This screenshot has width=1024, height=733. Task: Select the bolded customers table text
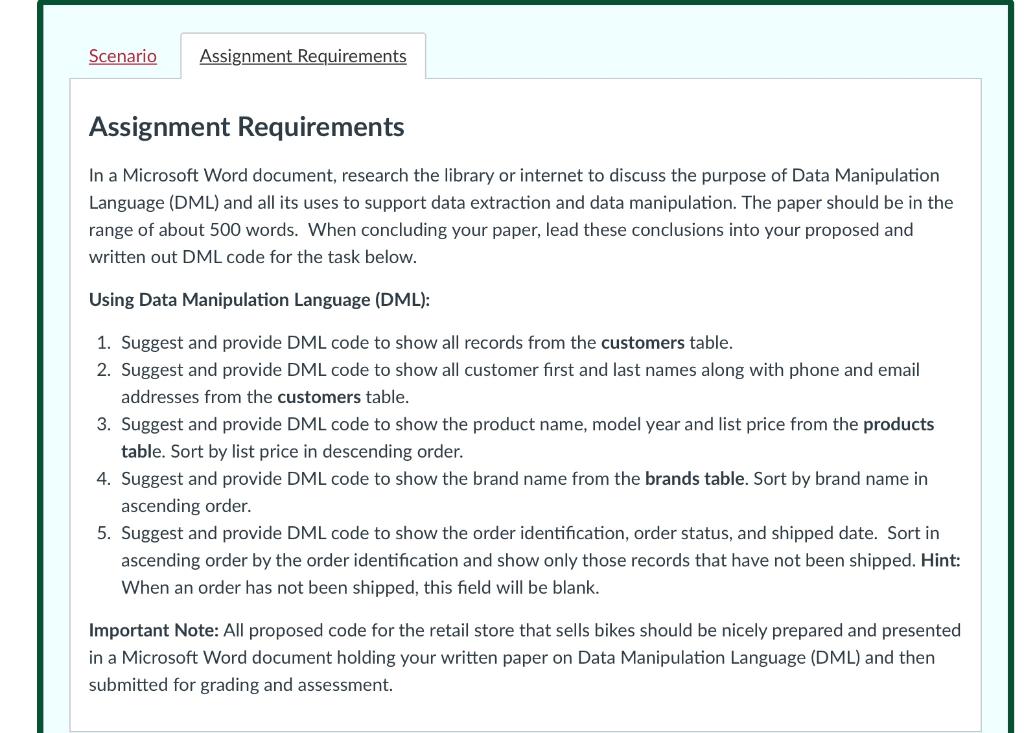(x=643, y=342)
